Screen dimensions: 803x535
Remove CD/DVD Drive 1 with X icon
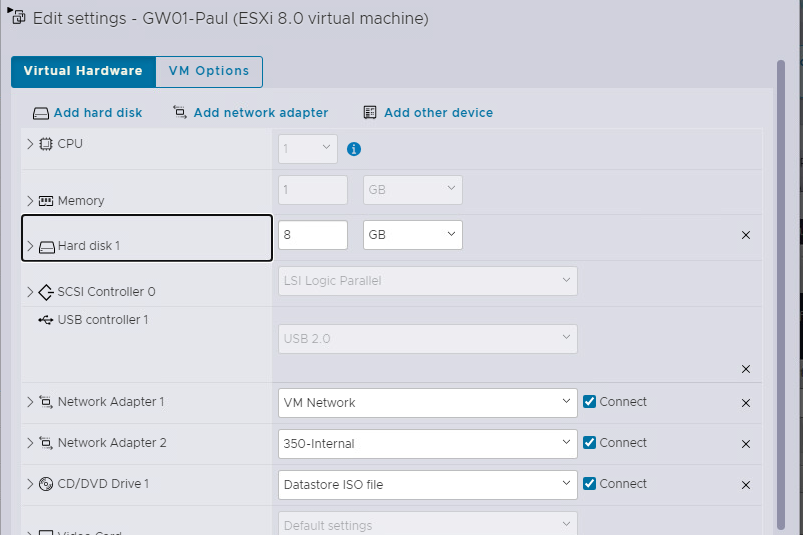[x=745, y=485]
